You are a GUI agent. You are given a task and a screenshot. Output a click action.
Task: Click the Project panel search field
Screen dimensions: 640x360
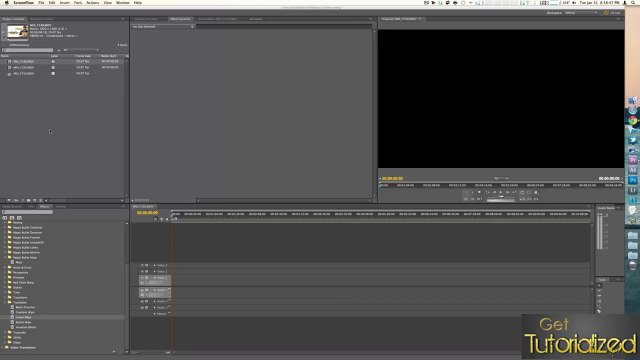(28, 50)
